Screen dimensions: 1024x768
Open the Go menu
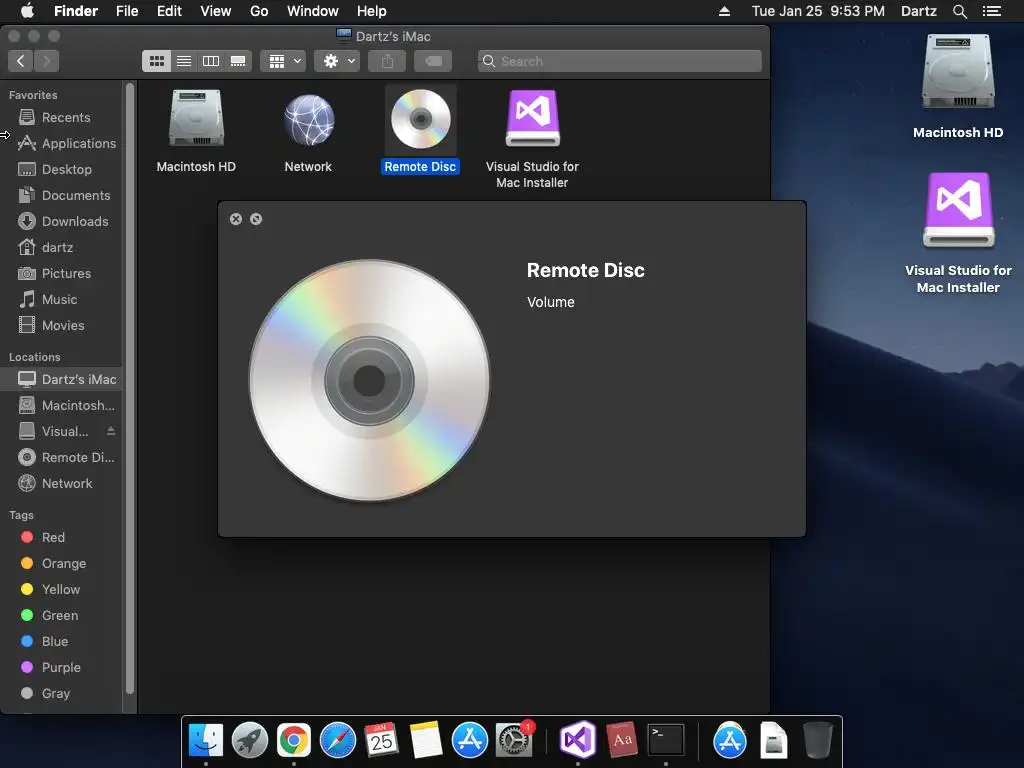coord(259,11)
